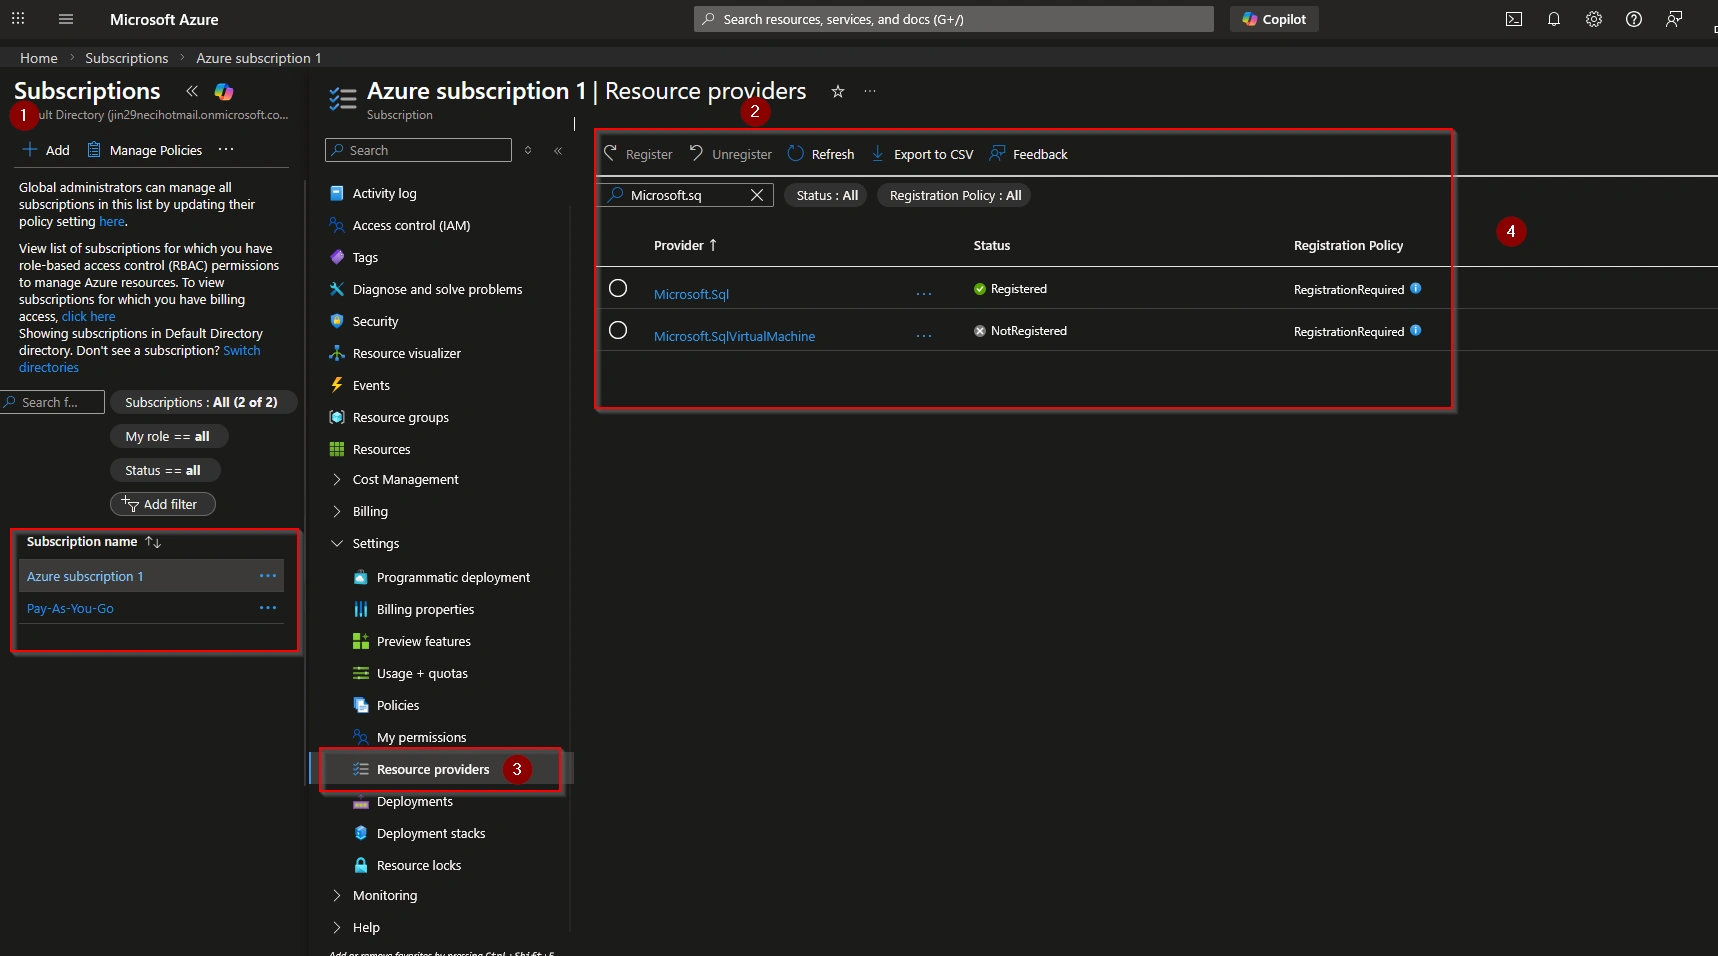
Task: Open the Subscriptions : All (2 of 2) filter
Action: pos(203,402)
